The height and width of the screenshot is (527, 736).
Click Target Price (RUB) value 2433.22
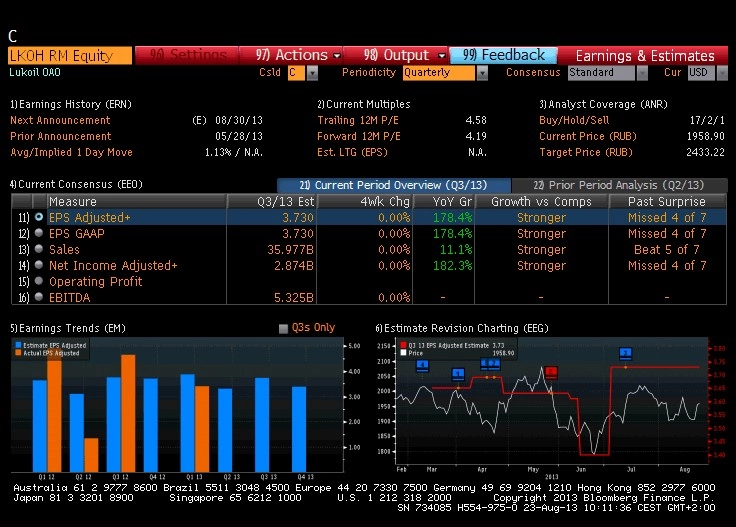coord(705,152)
